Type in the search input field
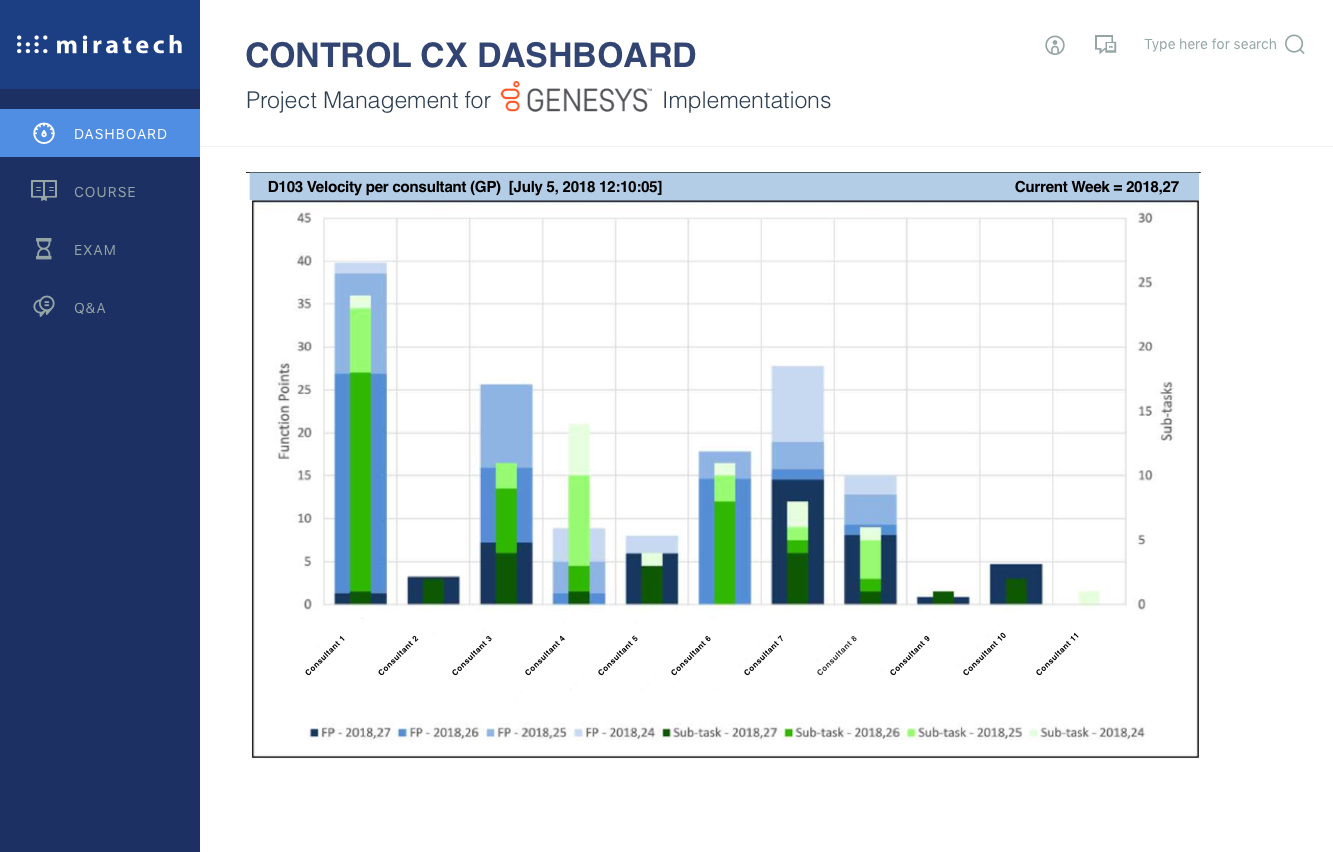Image resolution: width=1333 pixels, height=852 pixels. (x=1210, y=45)
